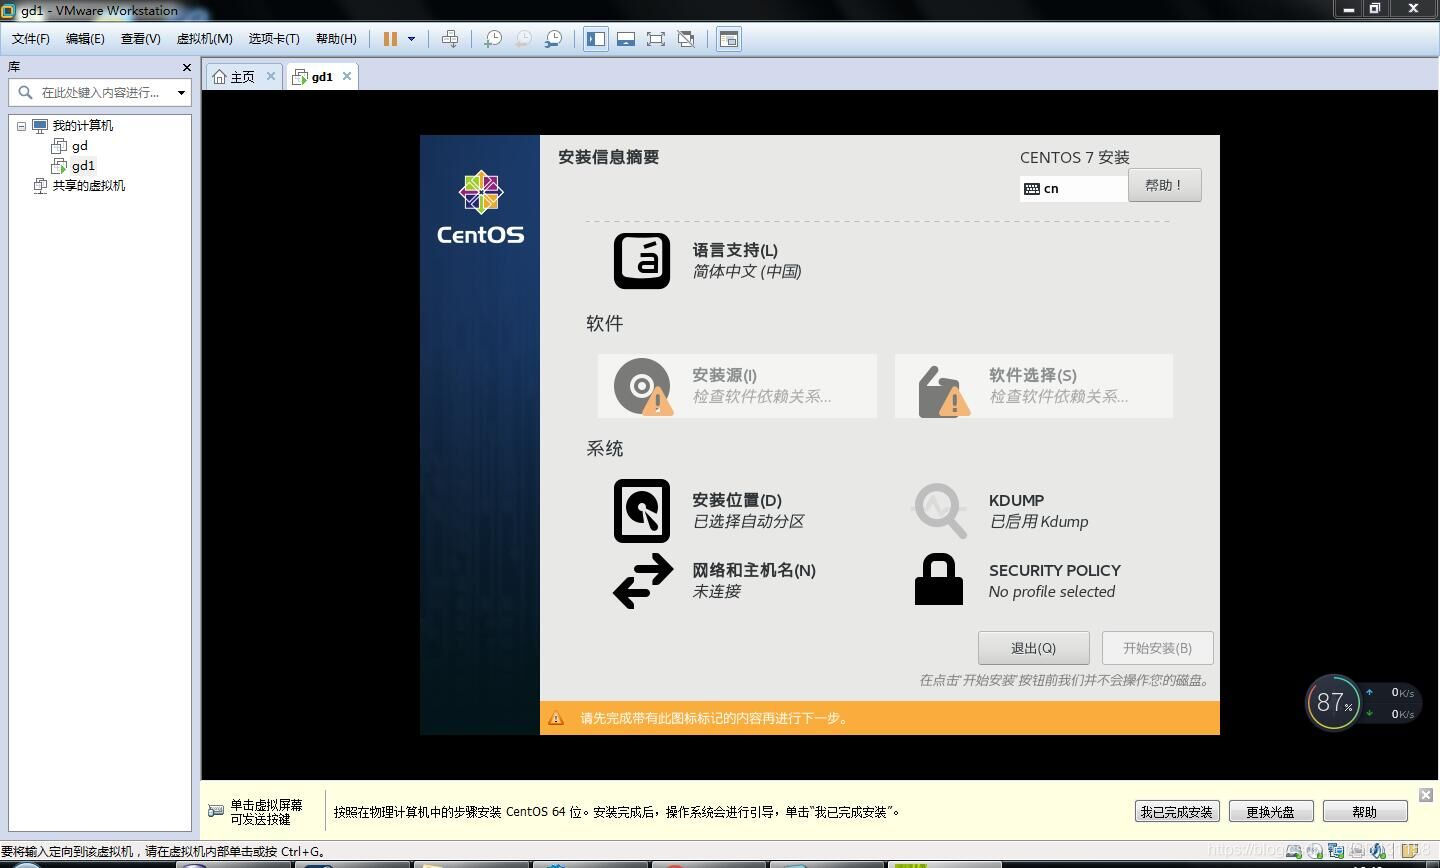Screen dimensions: 1440x868
Task: Enter full screen mode icon
Action: point(656,39)
